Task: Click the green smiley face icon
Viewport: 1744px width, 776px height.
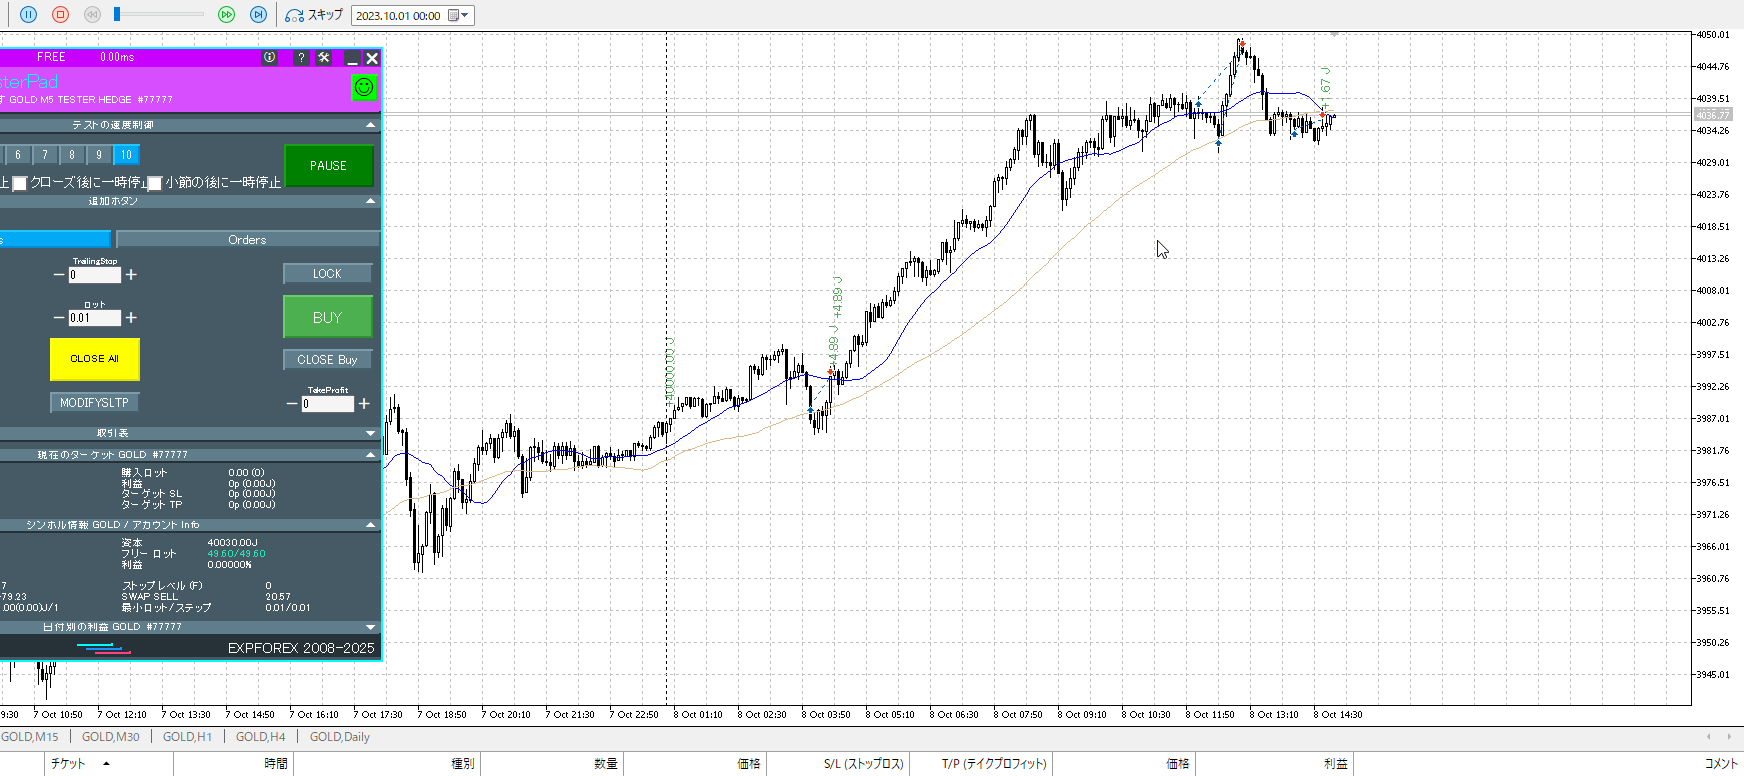Action: click(x=364, y=87)
